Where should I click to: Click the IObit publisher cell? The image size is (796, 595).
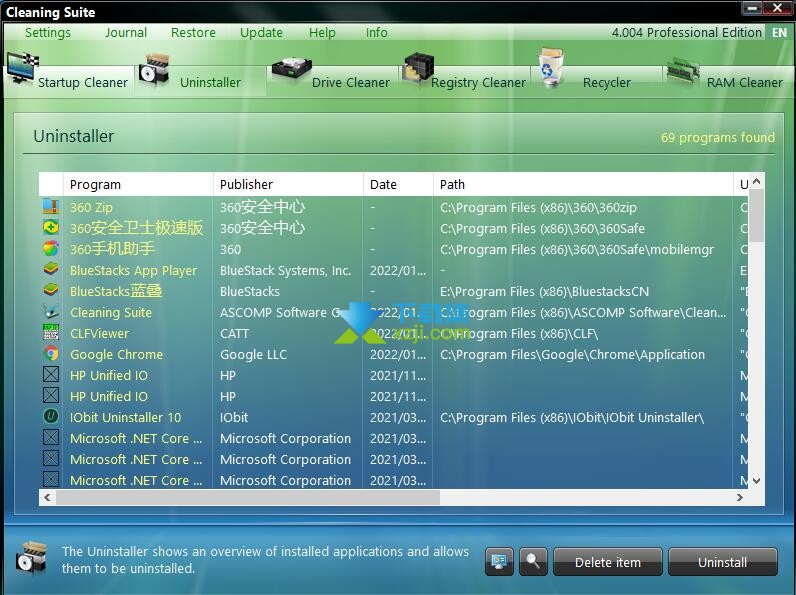coord(234,417)
